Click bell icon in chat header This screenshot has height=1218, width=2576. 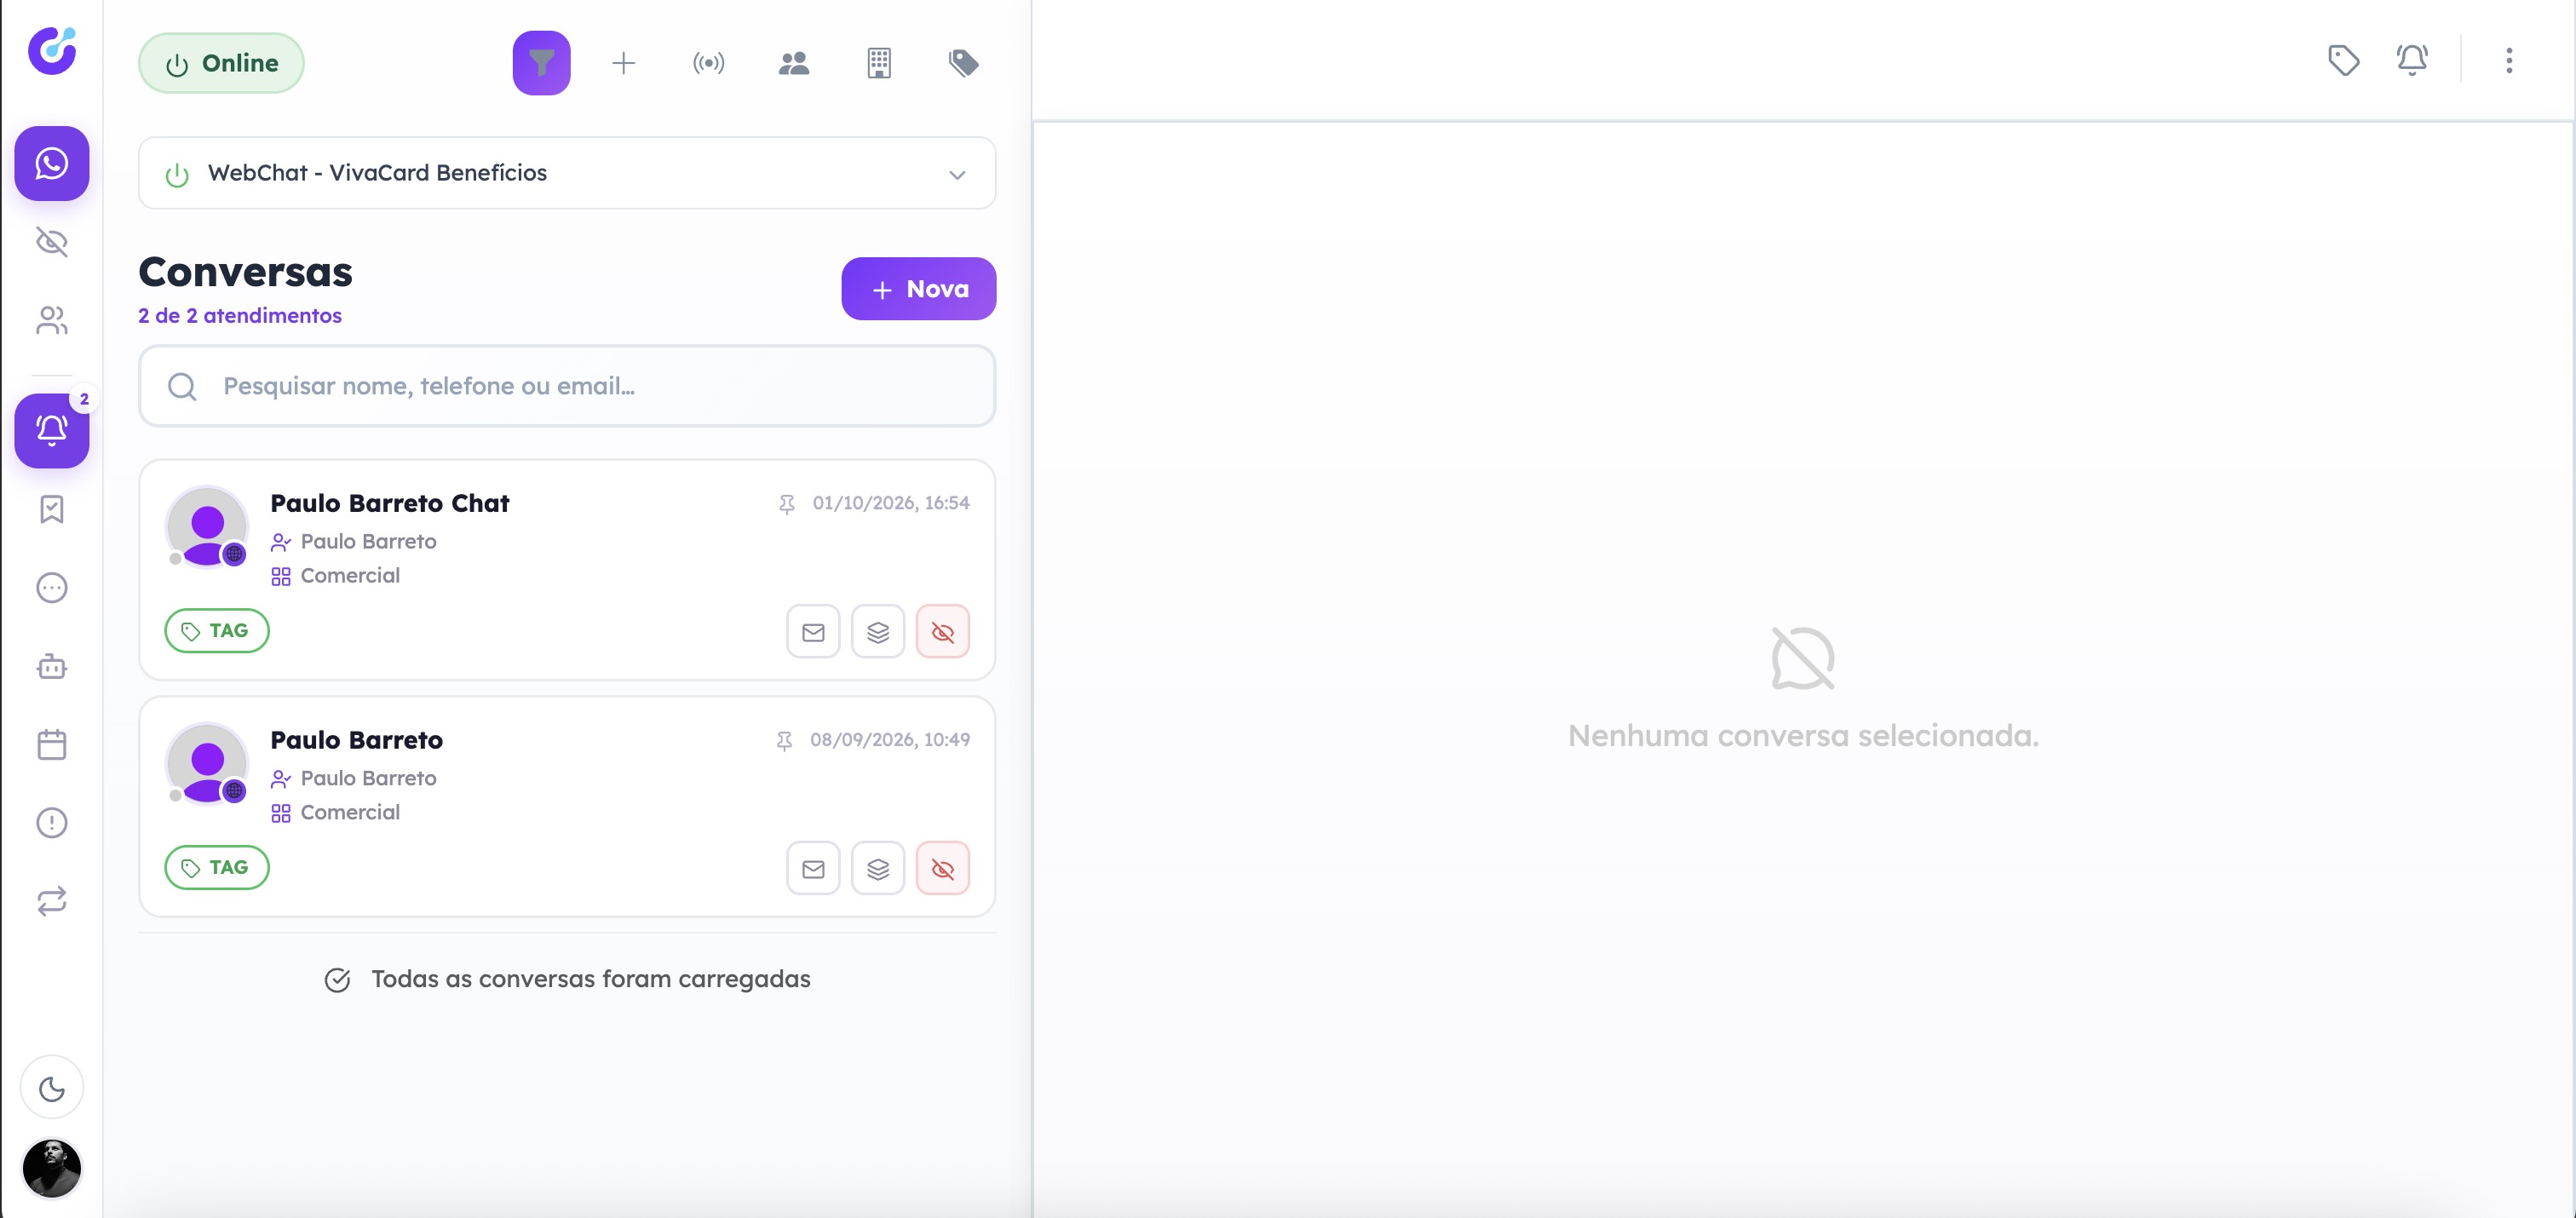tap(2412, 60)
